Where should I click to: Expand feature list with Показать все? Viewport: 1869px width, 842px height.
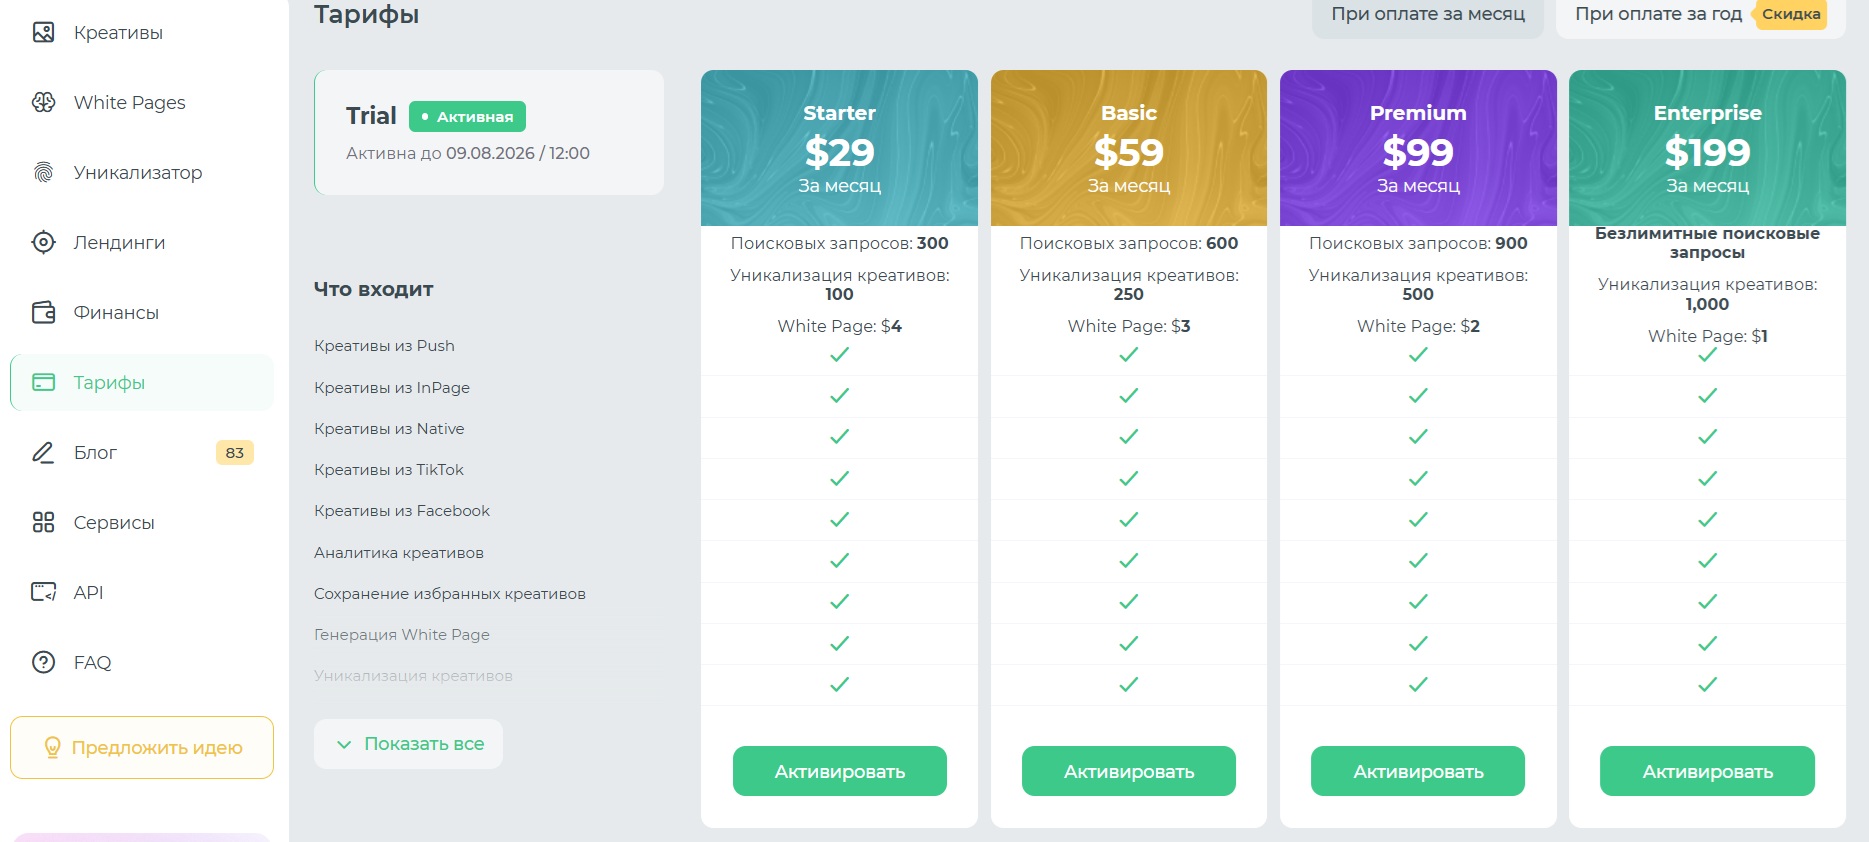click(408, 744)
